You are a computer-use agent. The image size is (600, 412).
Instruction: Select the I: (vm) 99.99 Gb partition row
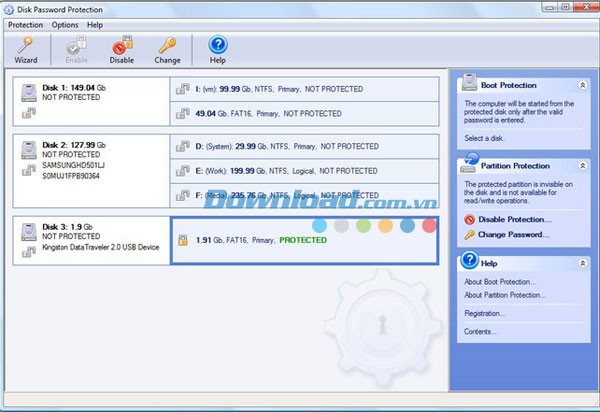point(304,89)
